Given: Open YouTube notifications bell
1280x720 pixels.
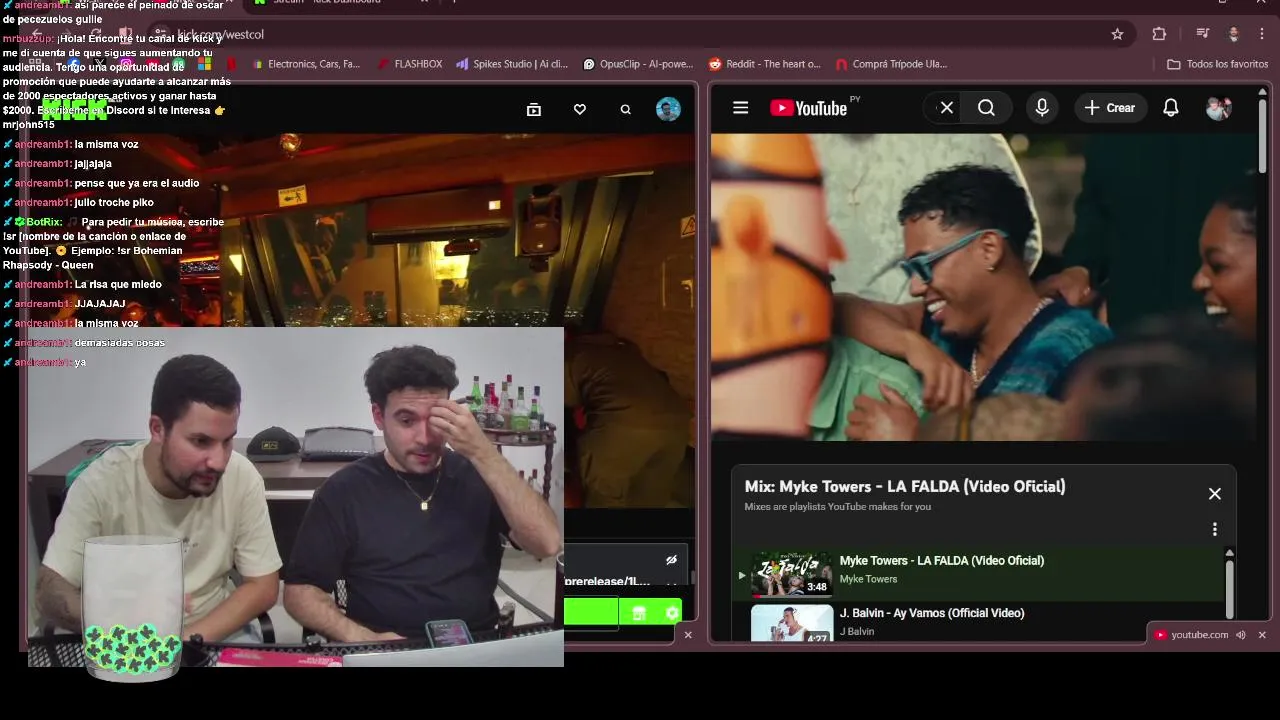Looking at the screenshot, I should point(1171,108).
